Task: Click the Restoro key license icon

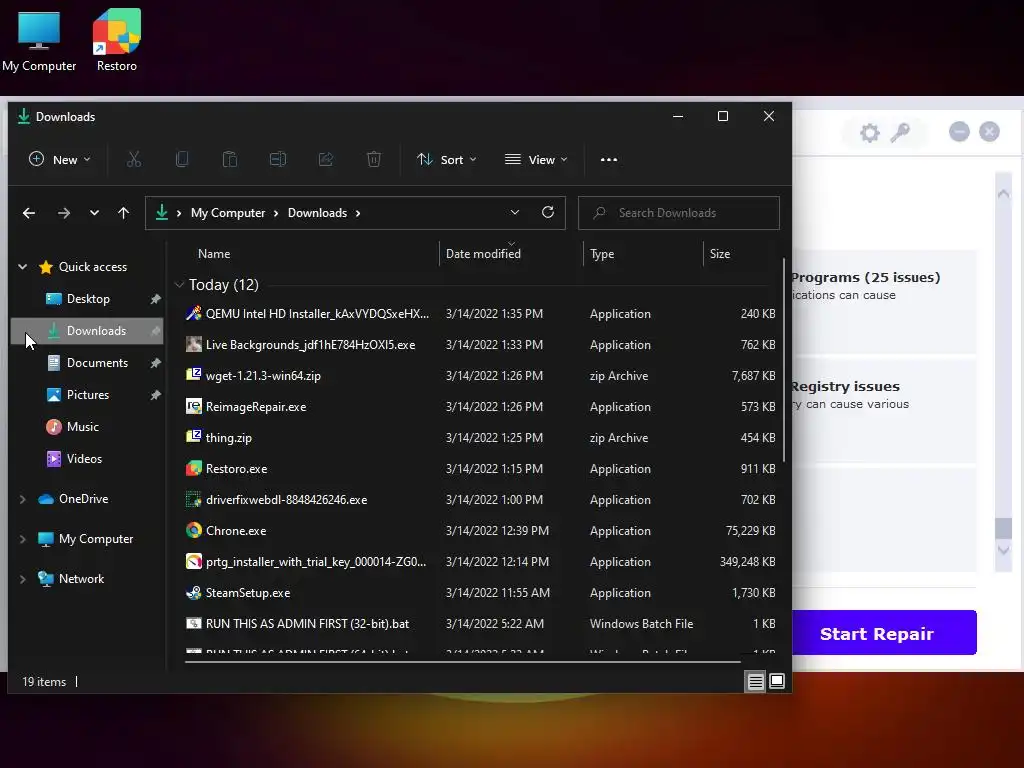Action: [900, 133]
